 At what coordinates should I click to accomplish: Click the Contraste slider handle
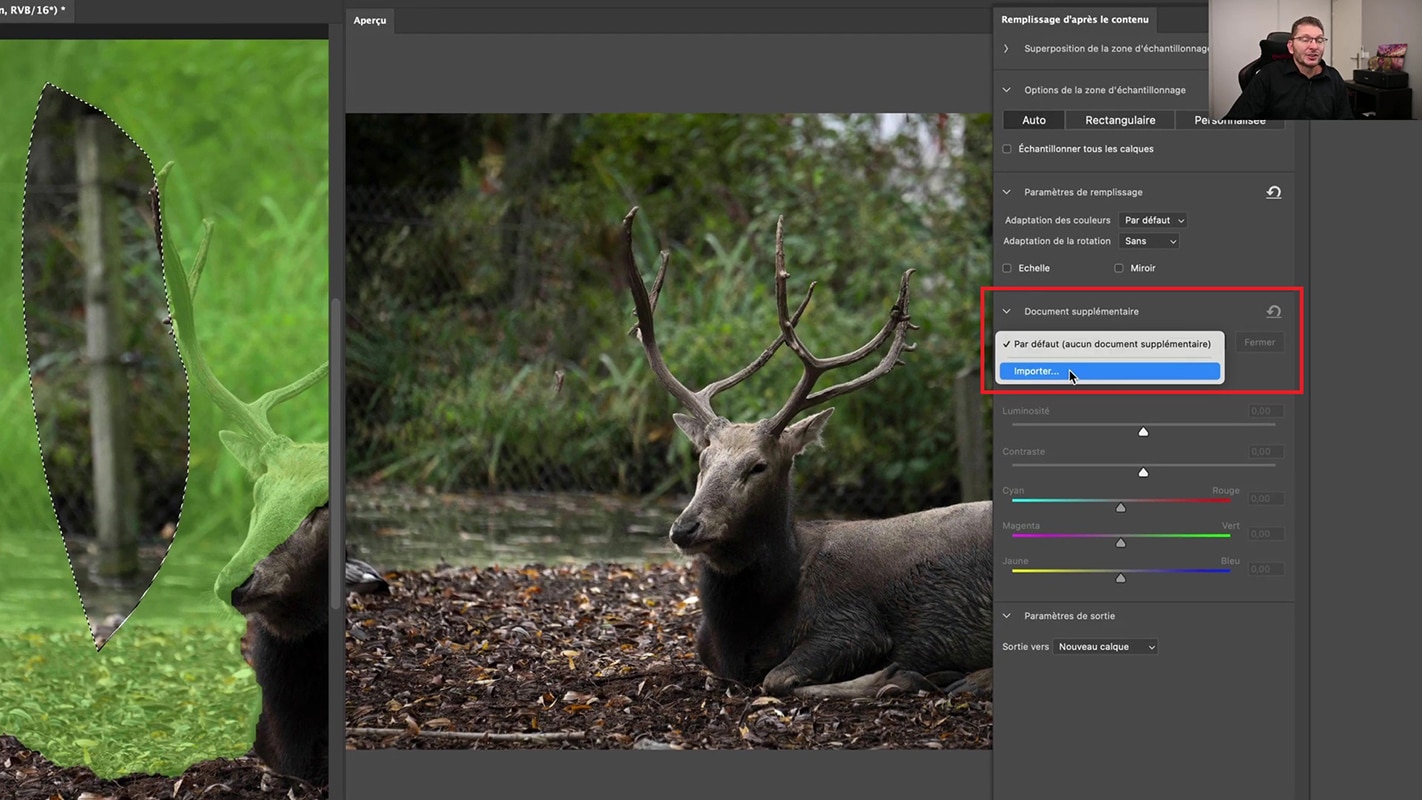[x=1143, y=472]
